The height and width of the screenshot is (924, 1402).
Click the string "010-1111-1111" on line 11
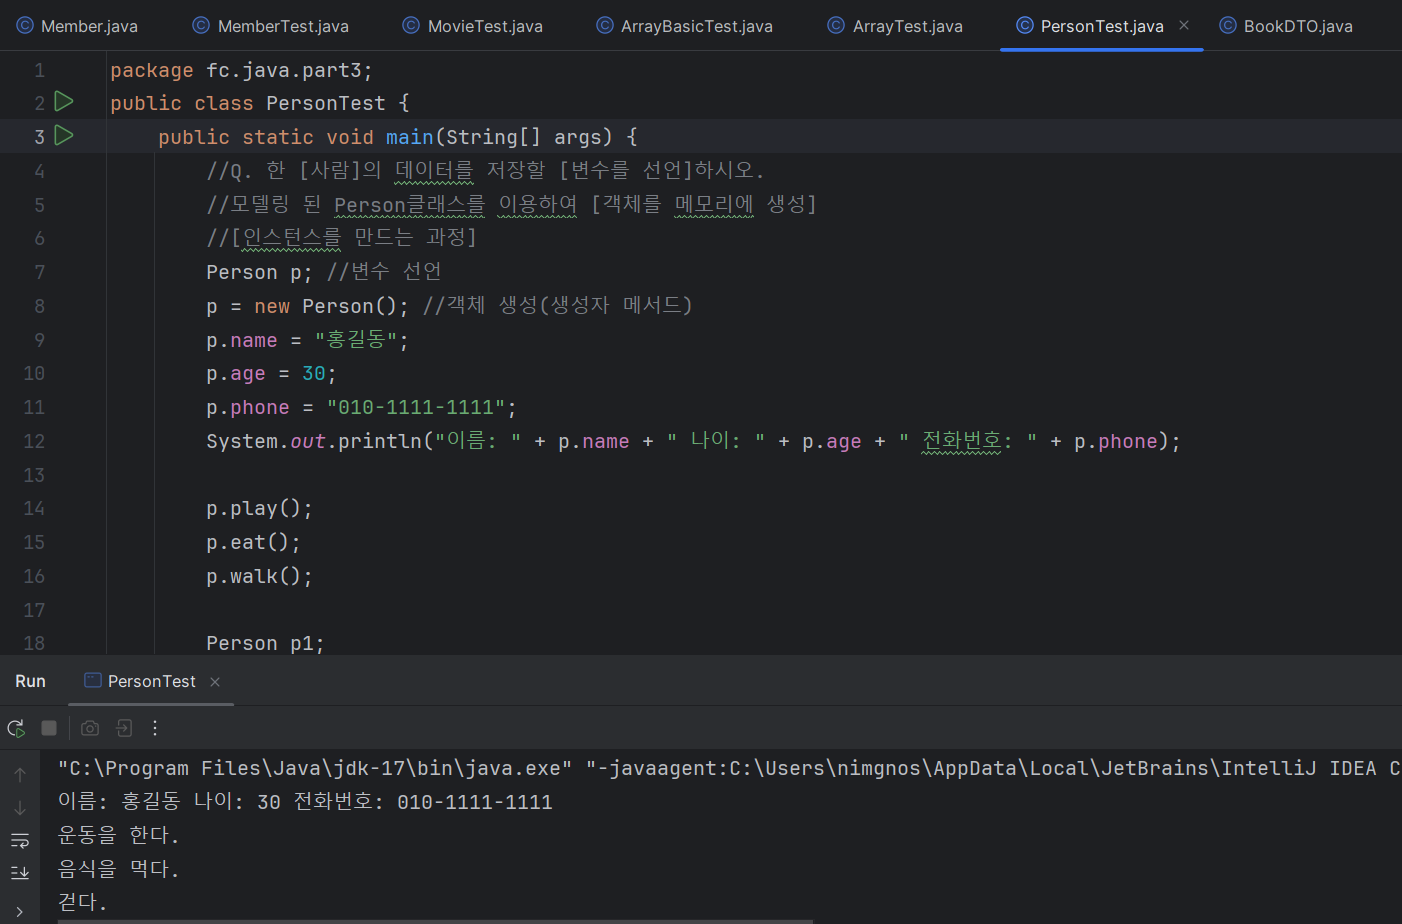pyautogui.click(x=416, y=408)
